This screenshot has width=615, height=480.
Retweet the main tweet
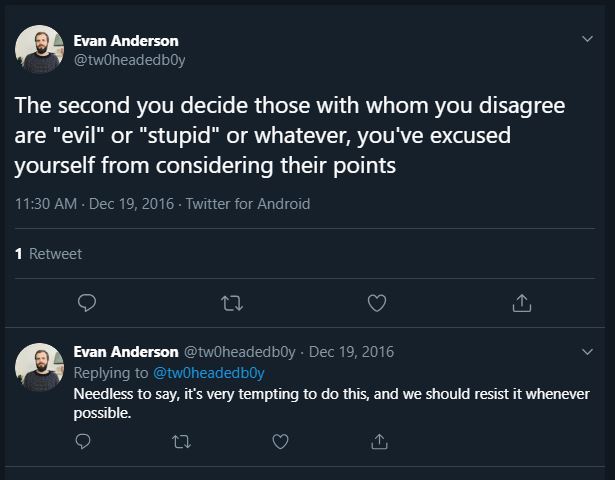(232, 301)
